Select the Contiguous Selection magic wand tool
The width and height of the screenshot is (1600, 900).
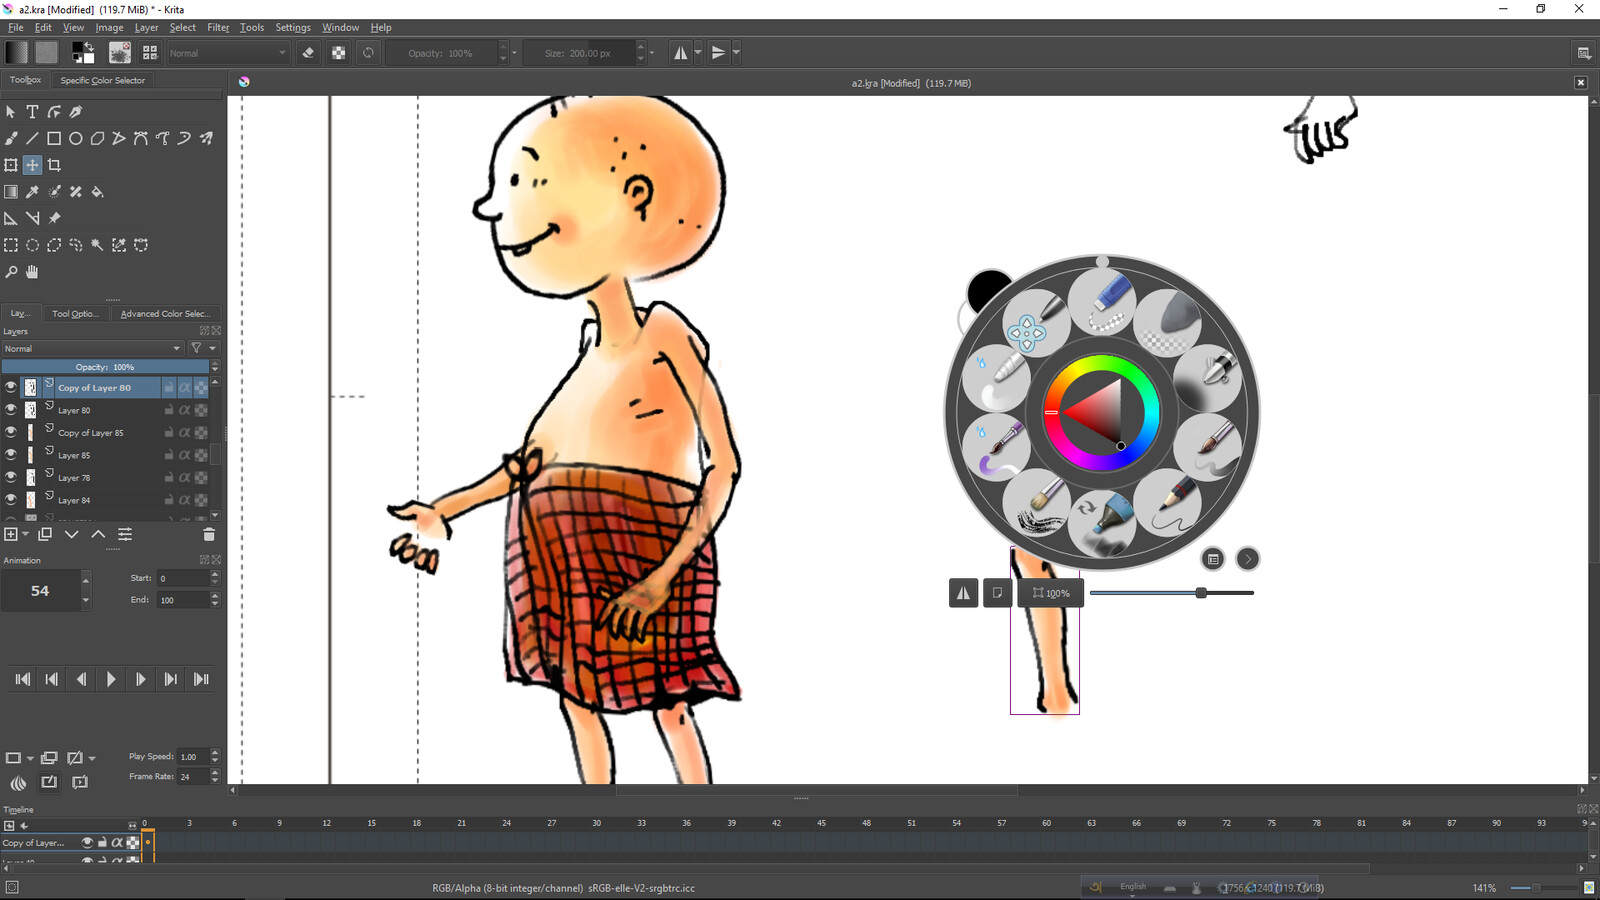97,245
